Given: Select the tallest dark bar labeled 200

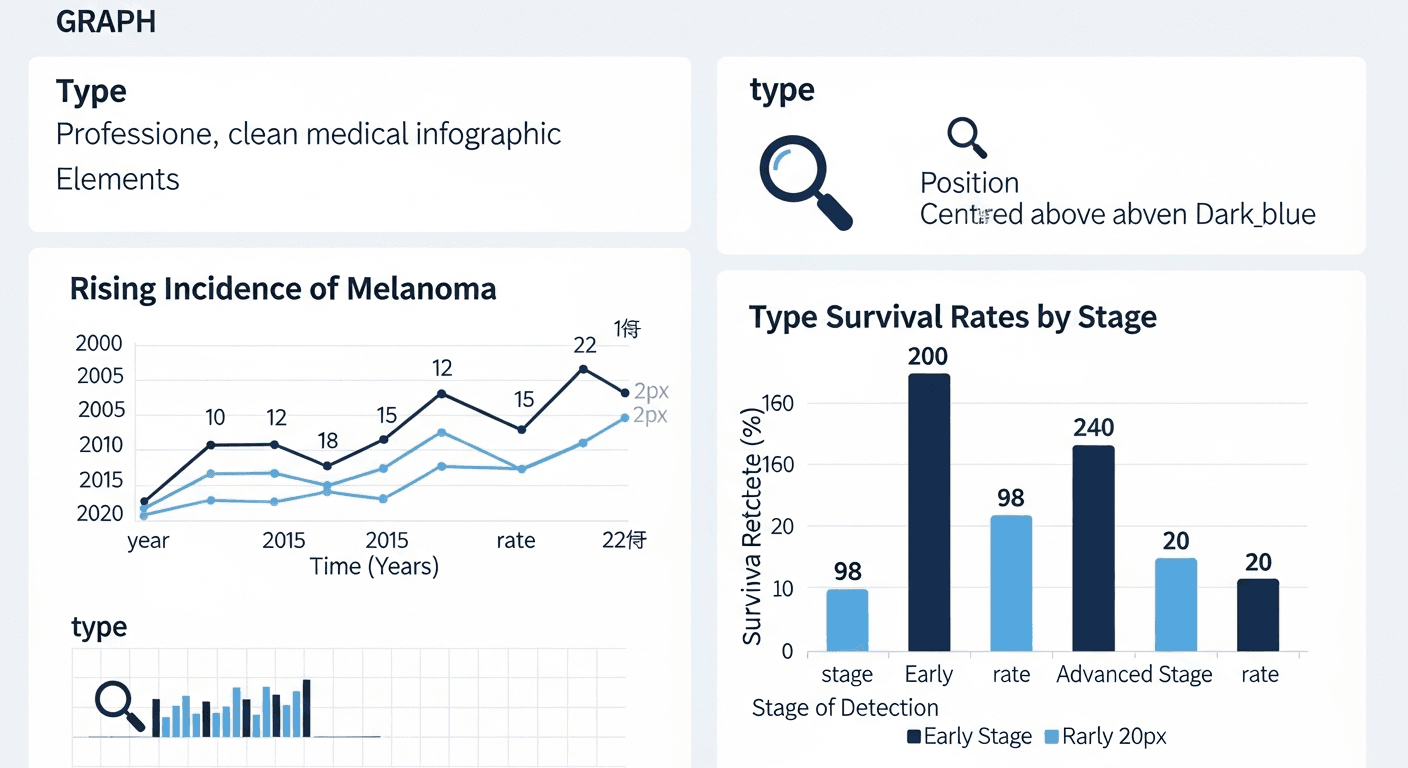Looking at the screenshot, I should (x=928, y=512).
